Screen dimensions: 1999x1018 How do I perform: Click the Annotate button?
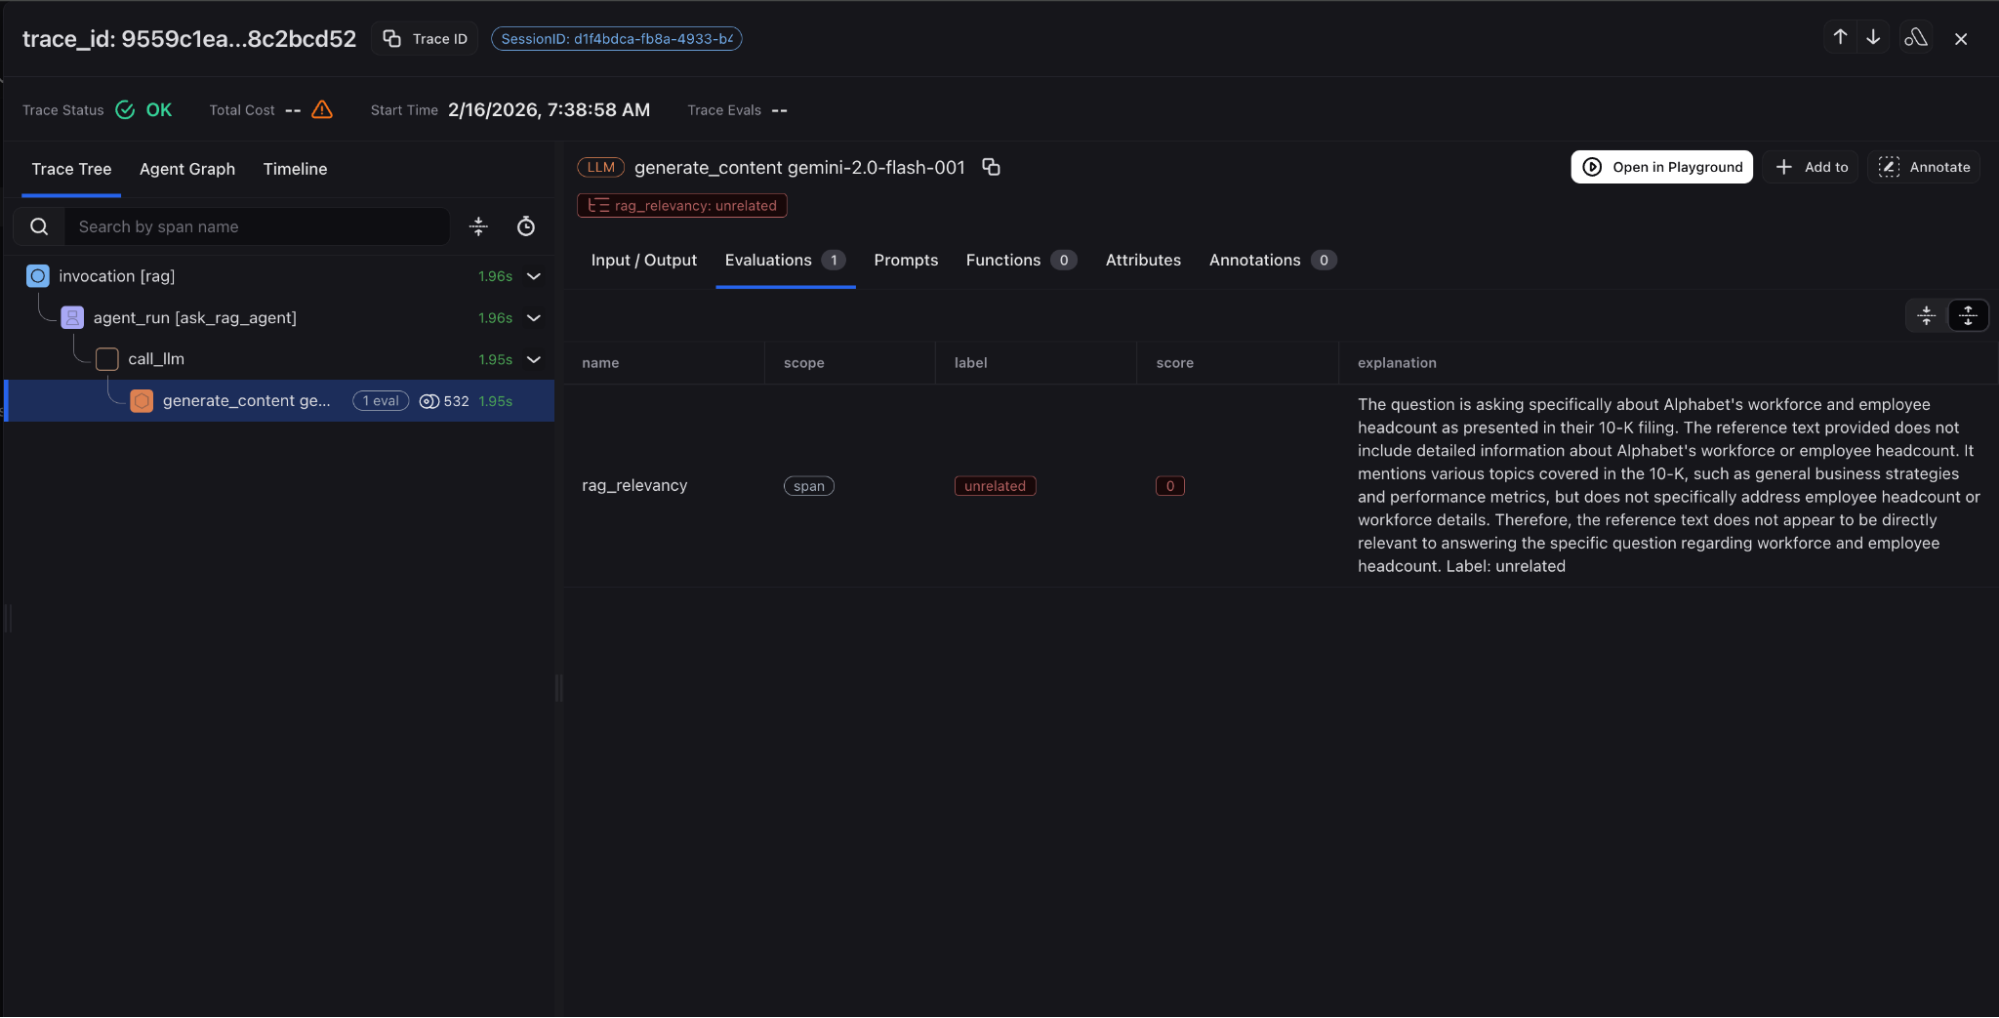pyautogui.click(x=1924, y=167)
